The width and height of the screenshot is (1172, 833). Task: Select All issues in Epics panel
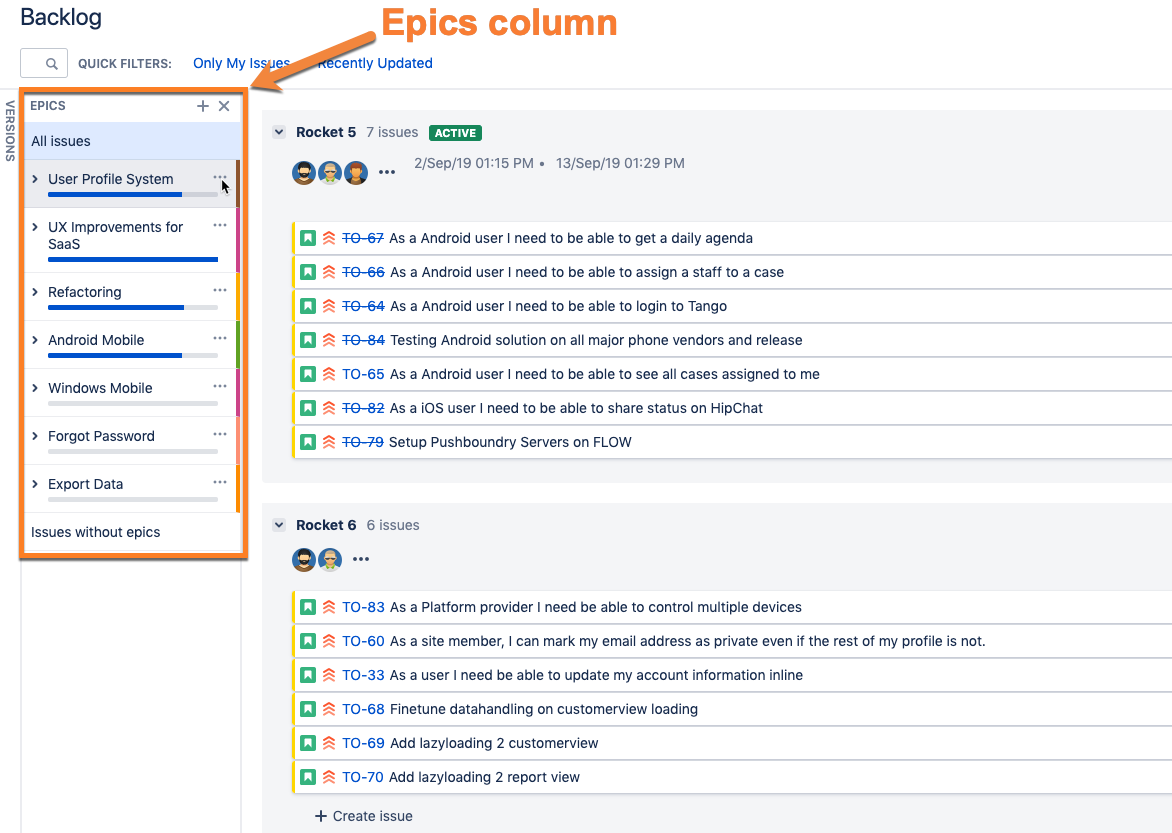pos(61,141)
